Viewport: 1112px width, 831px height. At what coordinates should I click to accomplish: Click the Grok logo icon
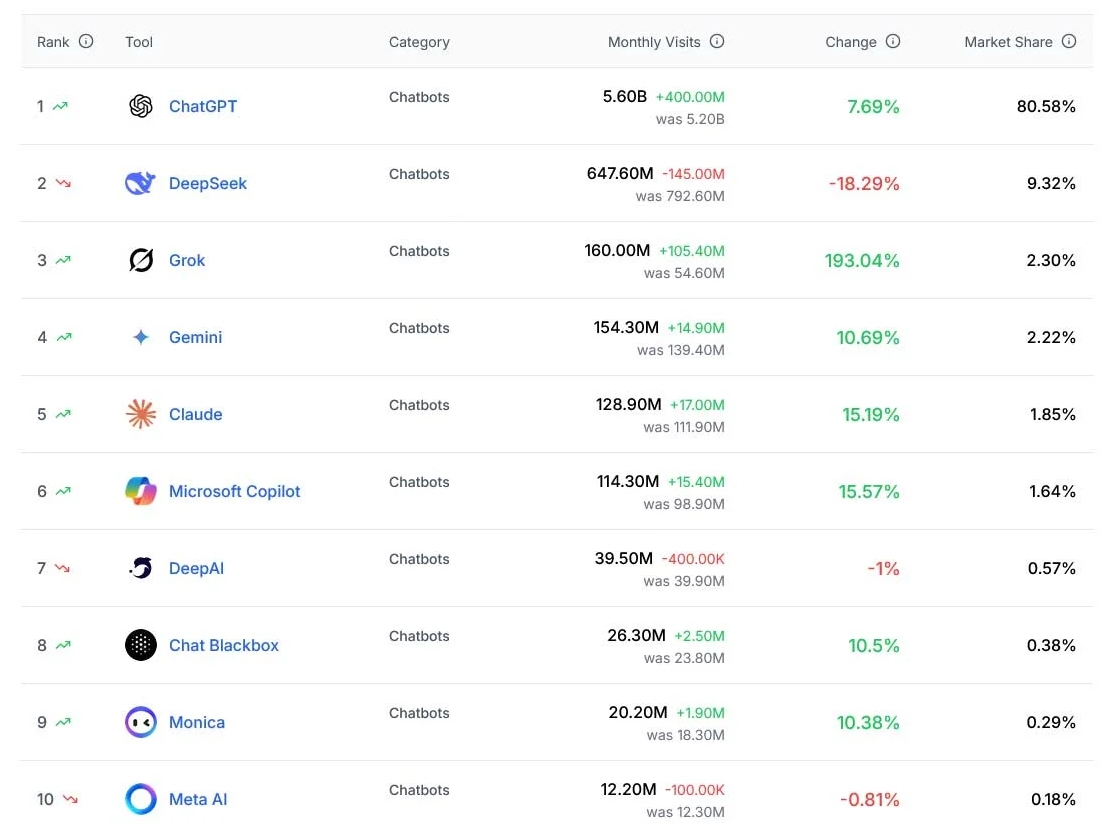(x=141, y=260)
